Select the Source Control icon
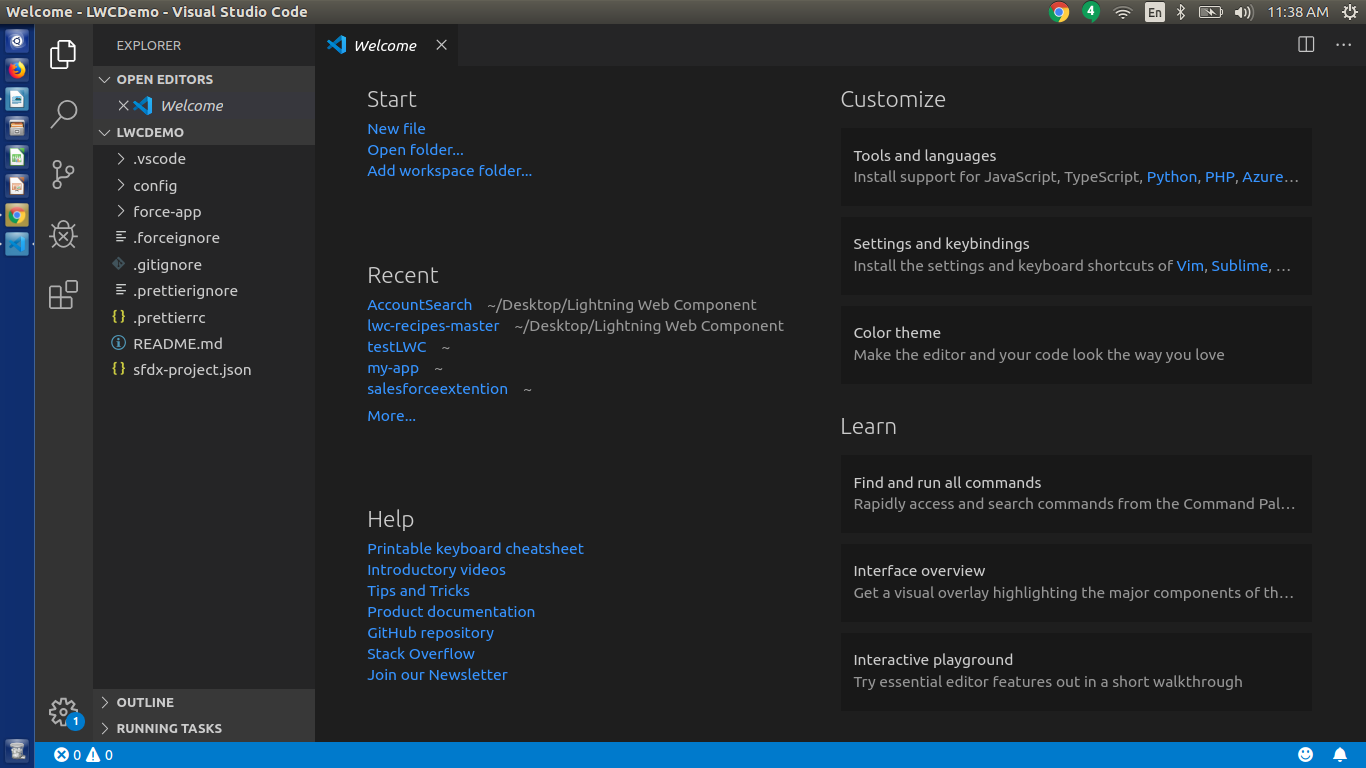This screenshot has width=1366, height=768. click(x=63, y=175)
